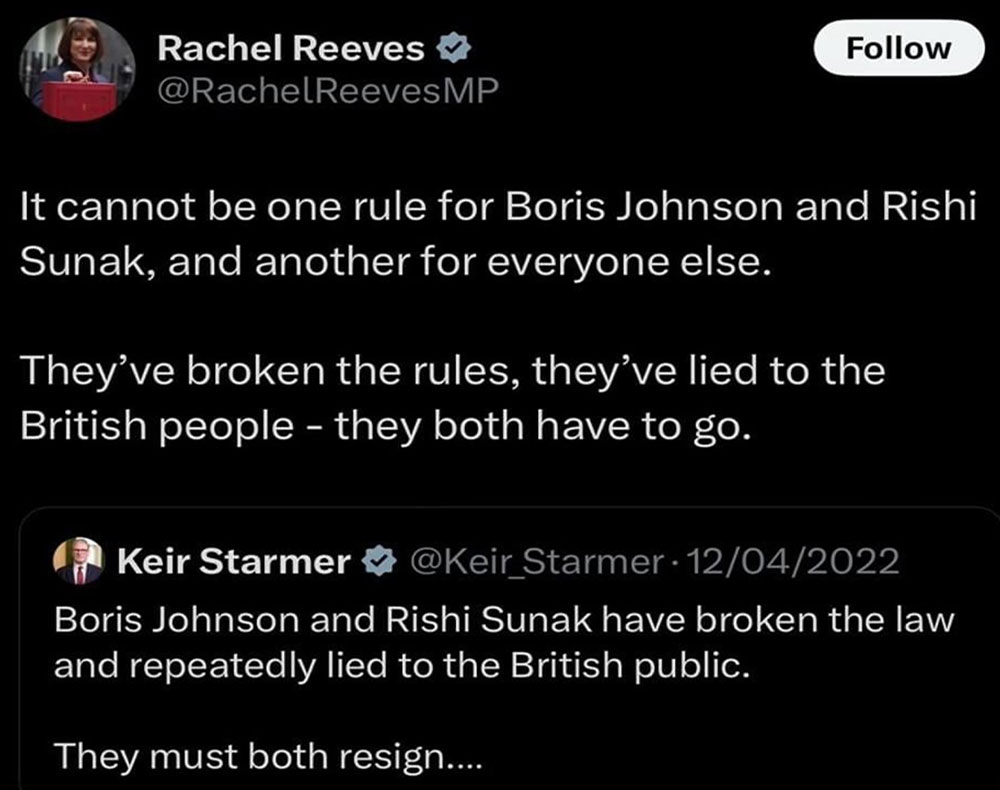Click the Follow button

(x=898, y=48)
